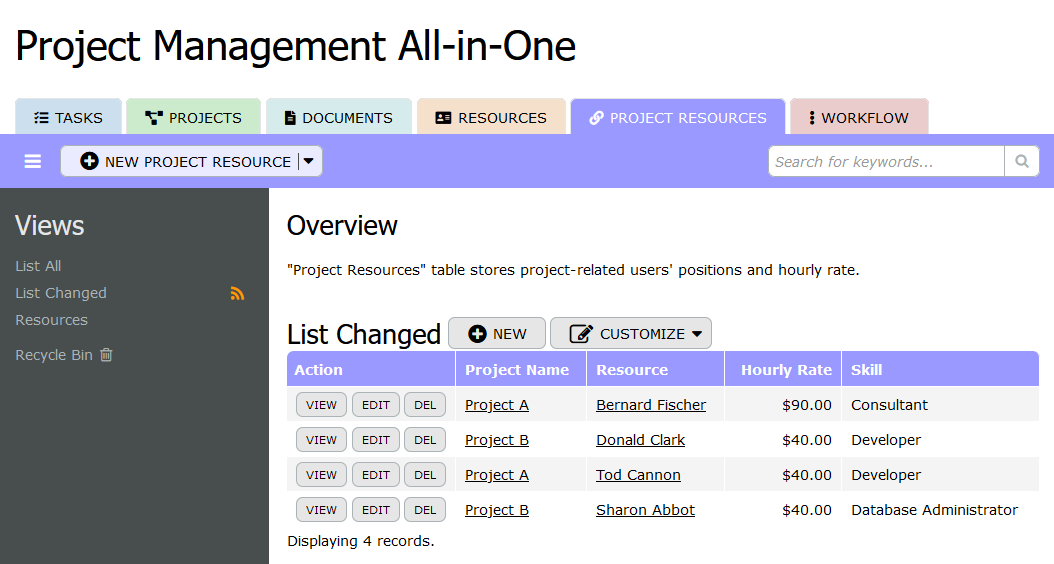
Task: Click the orange RSS feed icon
Action: (237, 294)
